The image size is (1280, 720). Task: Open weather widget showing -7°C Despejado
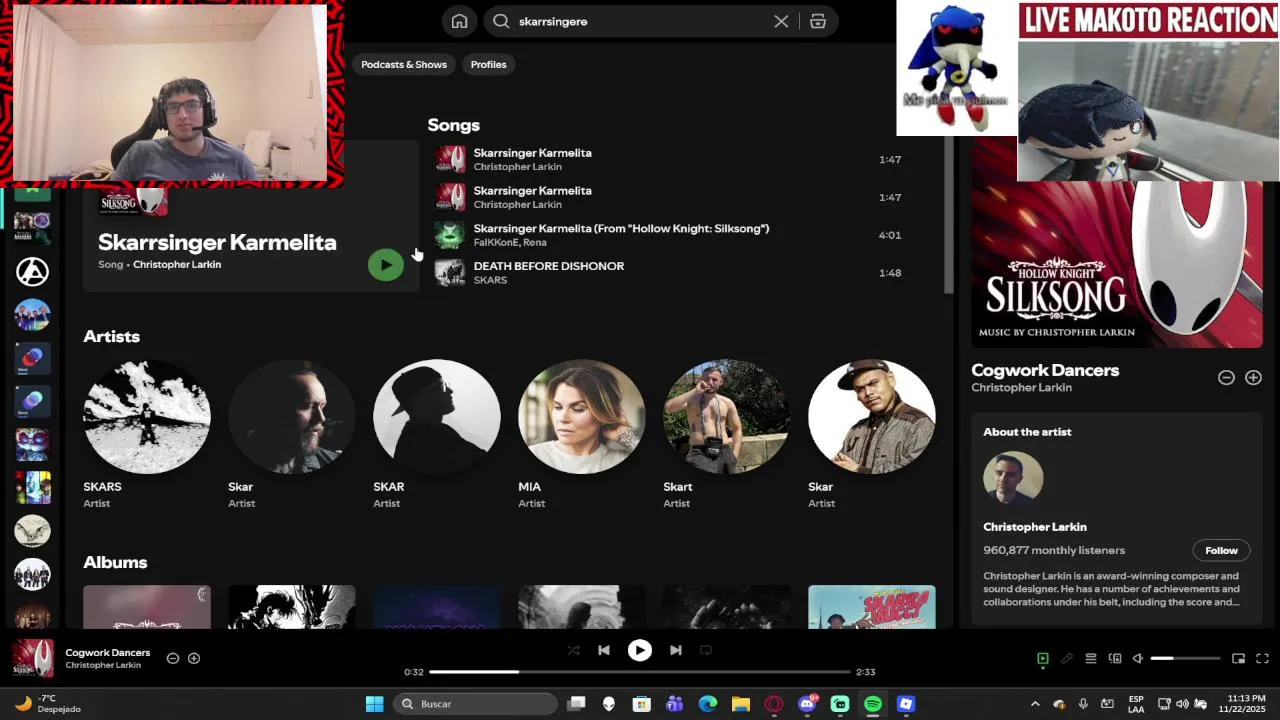(x=47, y=704)
